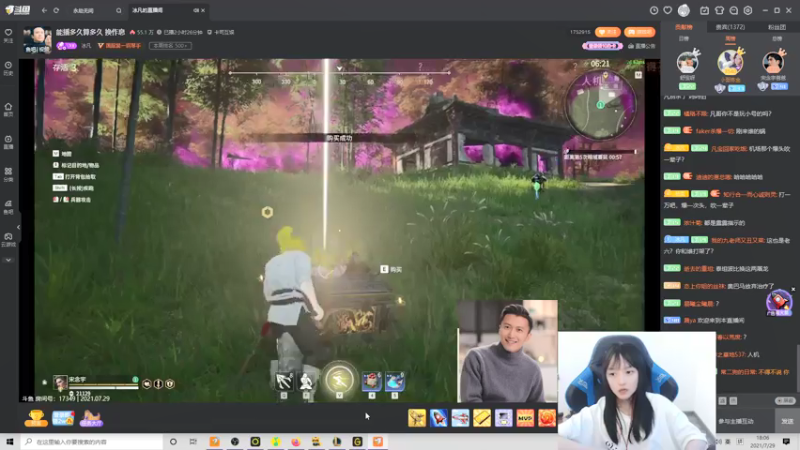This screenshot has height=450, width=800.
Task: Open the user avatar in the title bar
Action: pos(684,10)
